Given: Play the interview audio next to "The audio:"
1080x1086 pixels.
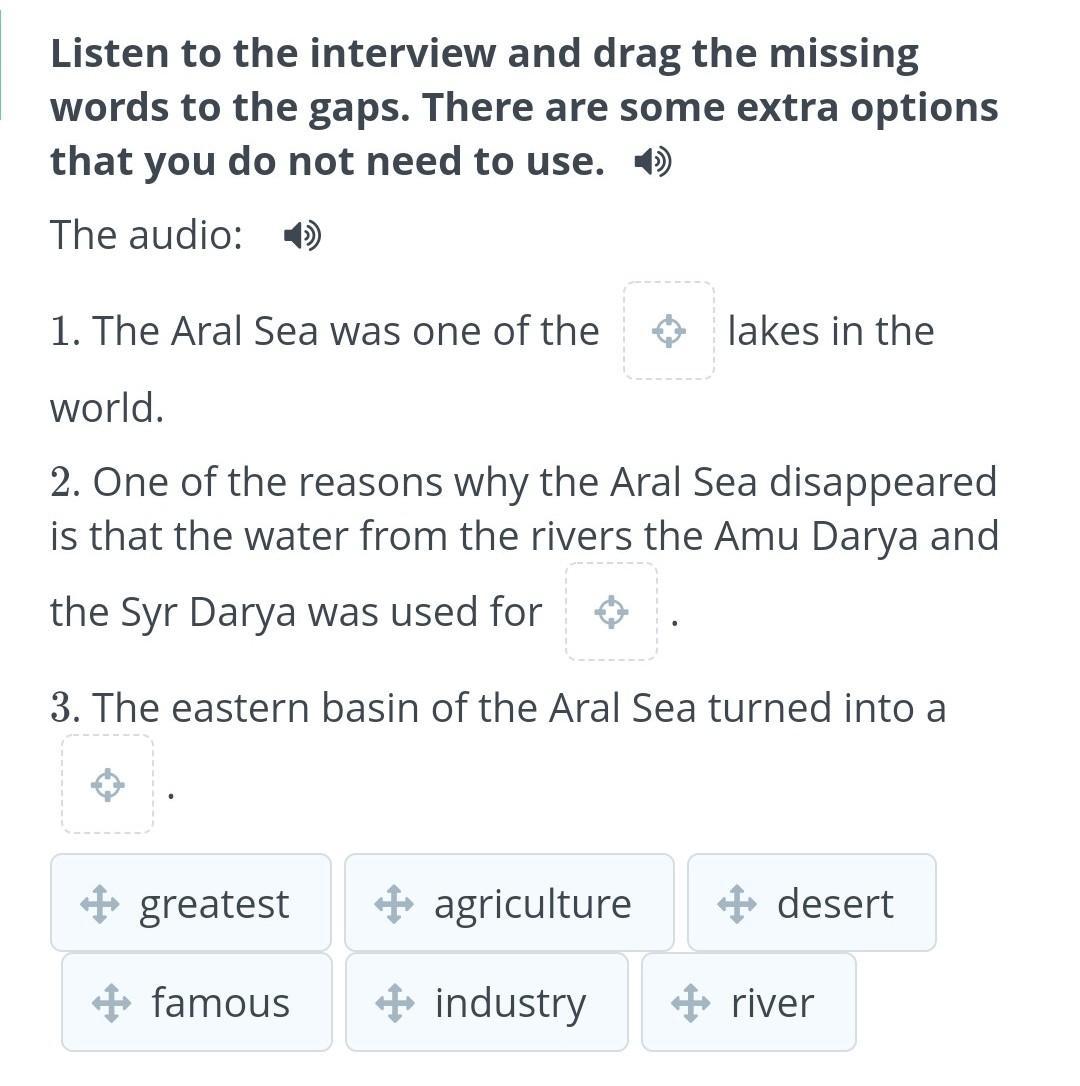Looking at the screenshot, I should pos(301,236).
